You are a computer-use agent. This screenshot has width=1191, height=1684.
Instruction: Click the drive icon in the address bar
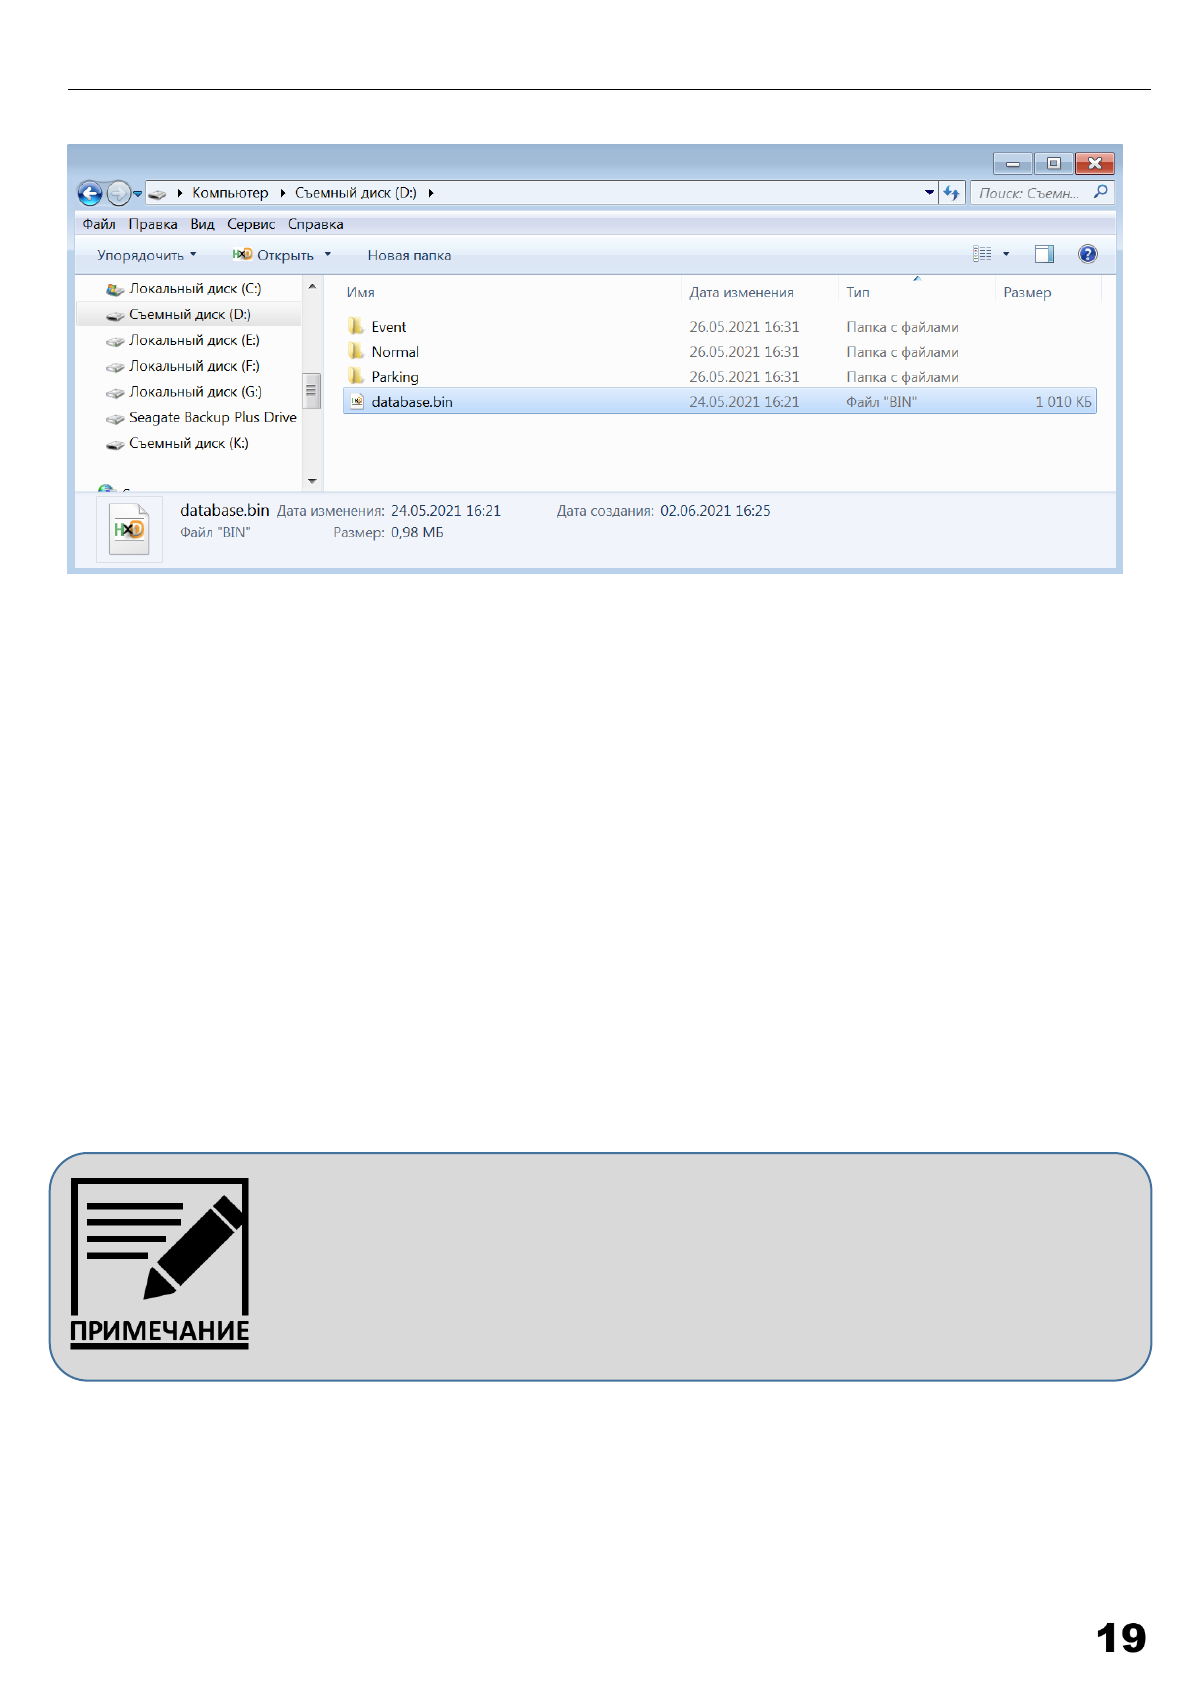coord(157,194)
